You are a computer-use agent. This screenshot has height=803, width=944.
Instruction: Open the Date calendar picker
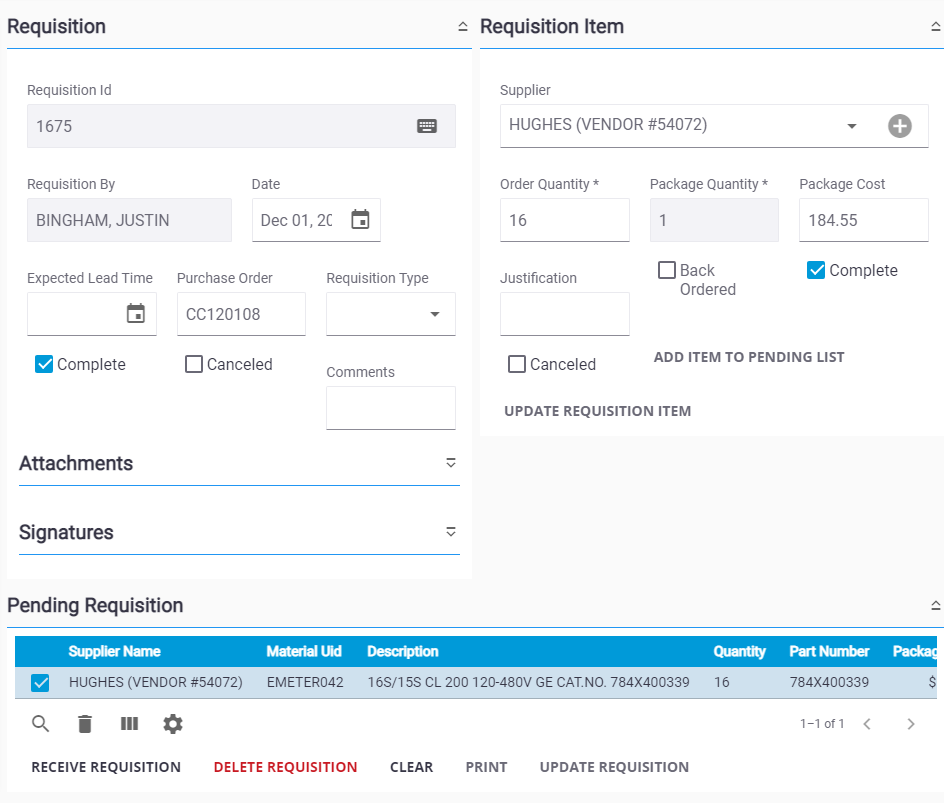pos(360,220)
